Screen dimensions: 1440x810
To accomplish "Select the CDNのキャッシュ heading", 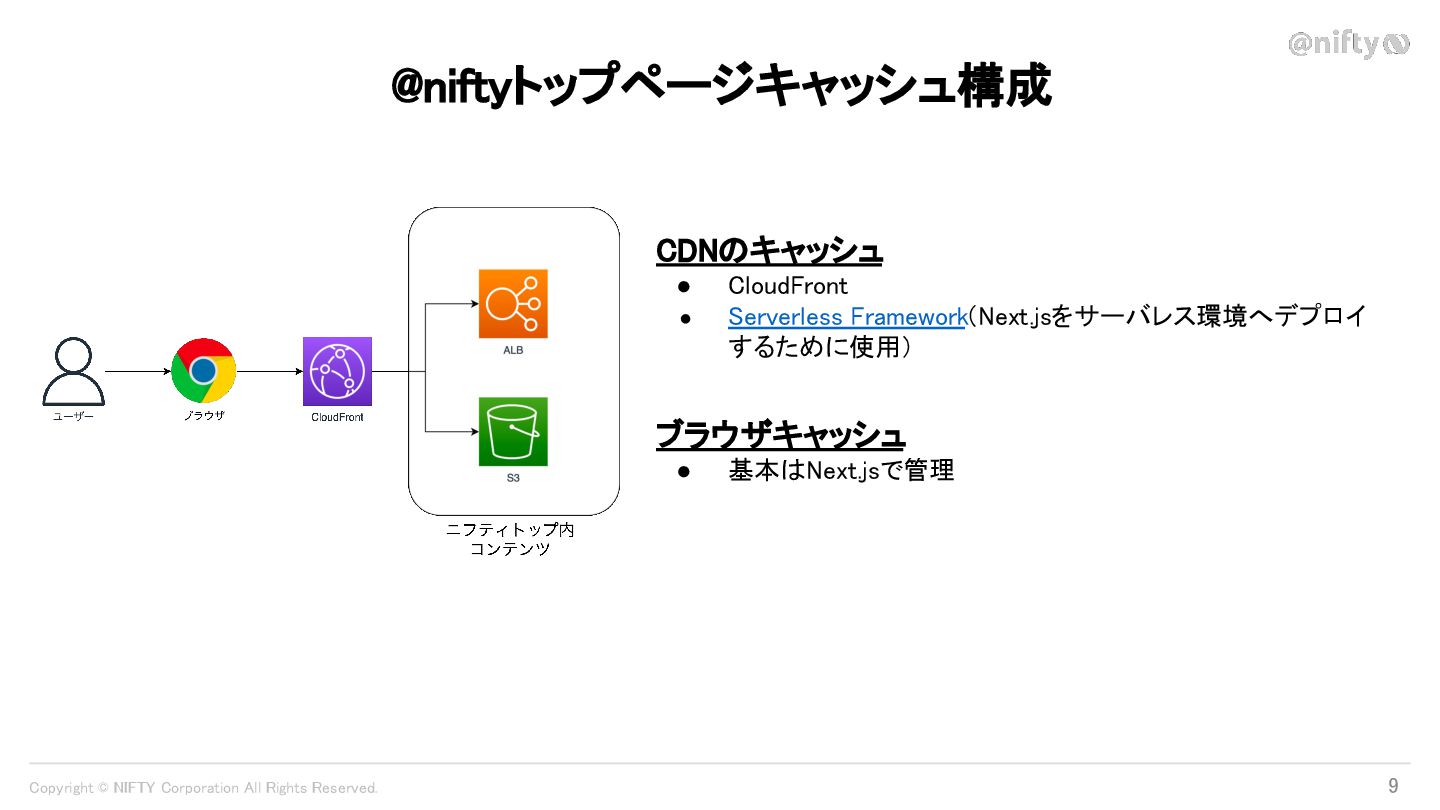I will (769, 251).
